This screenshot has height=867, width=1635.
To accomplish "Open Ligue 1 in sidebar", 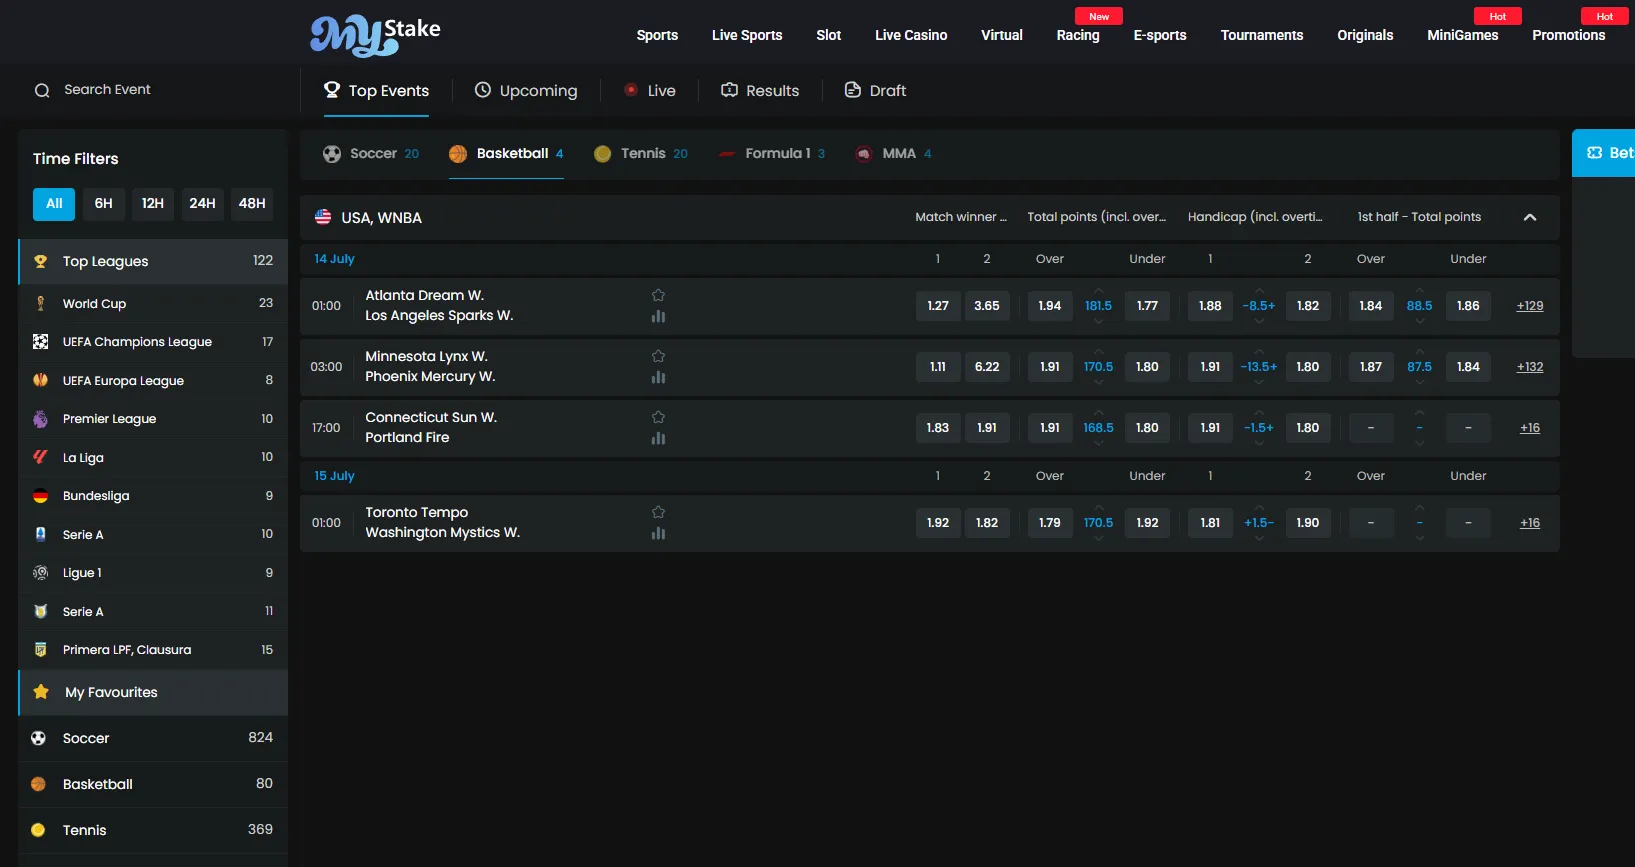I will [153, 573].
